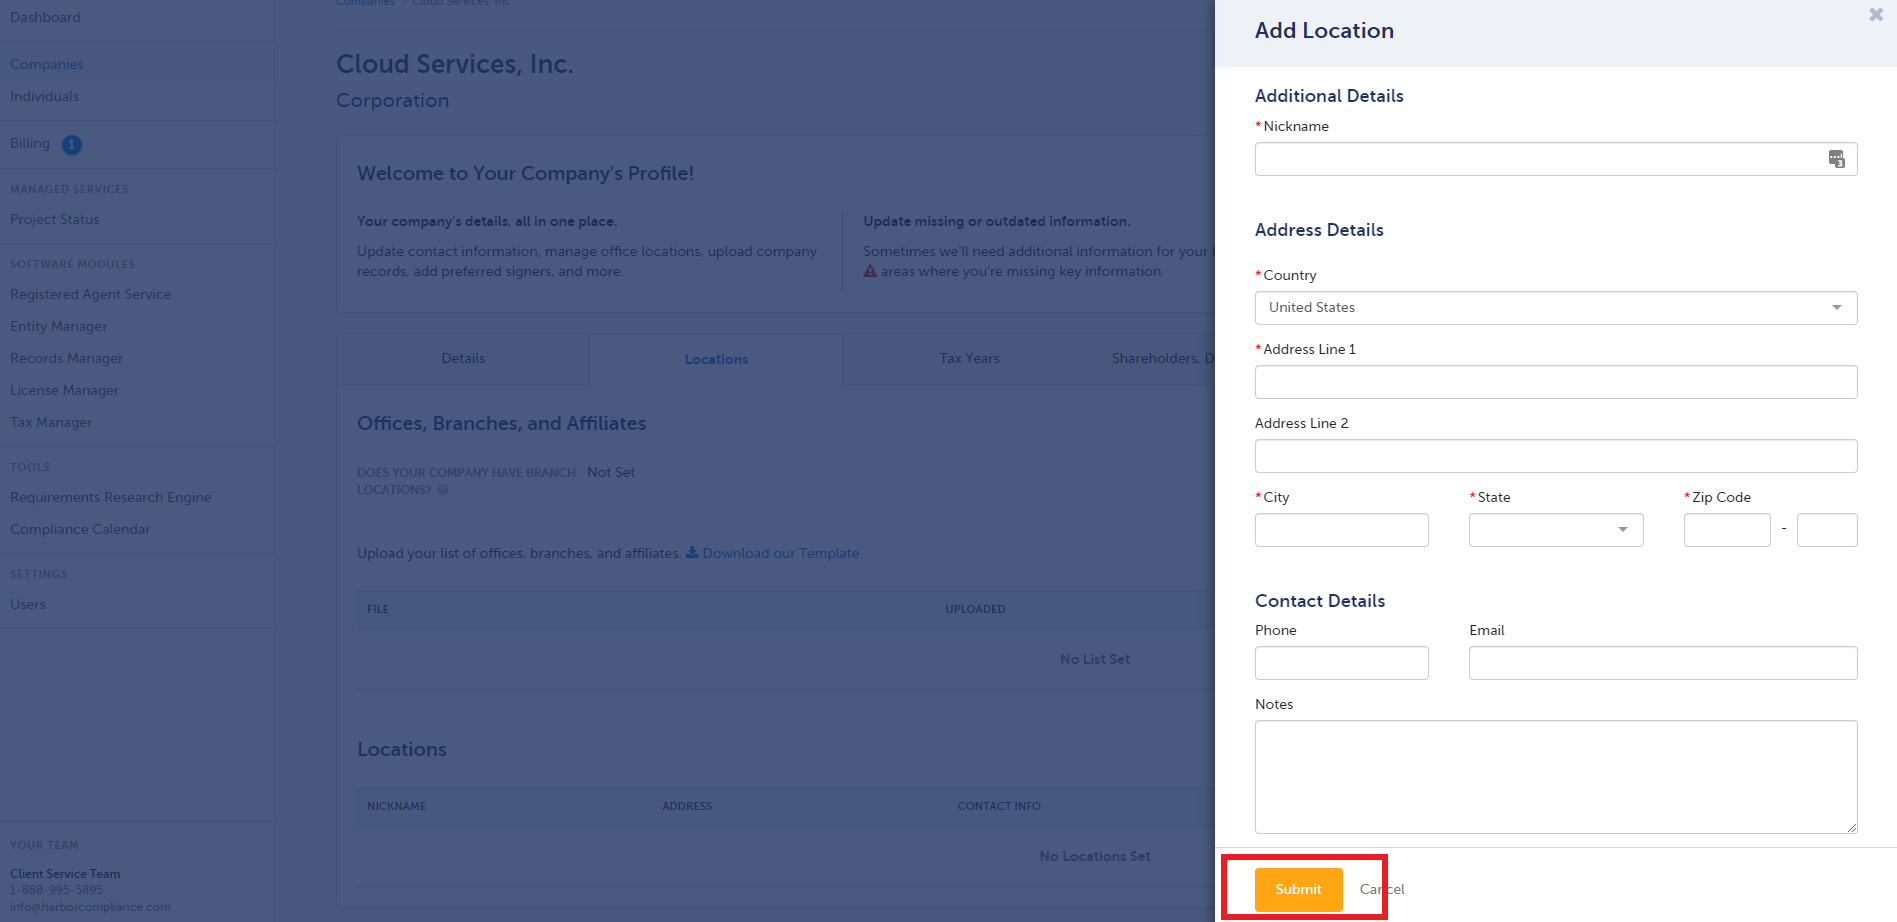Click the No Locations Set message
The height and width of the screenshot is (922, 1897).
click(x=1095, y=856)
